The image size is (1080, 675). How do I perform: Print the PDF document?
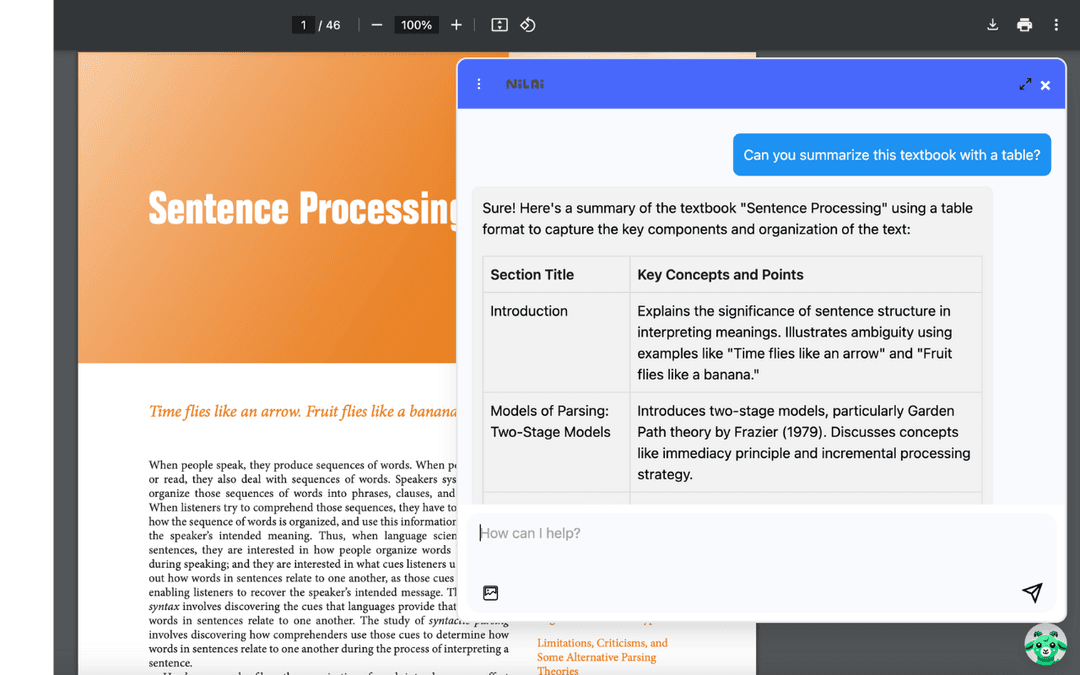[1024, 25]
